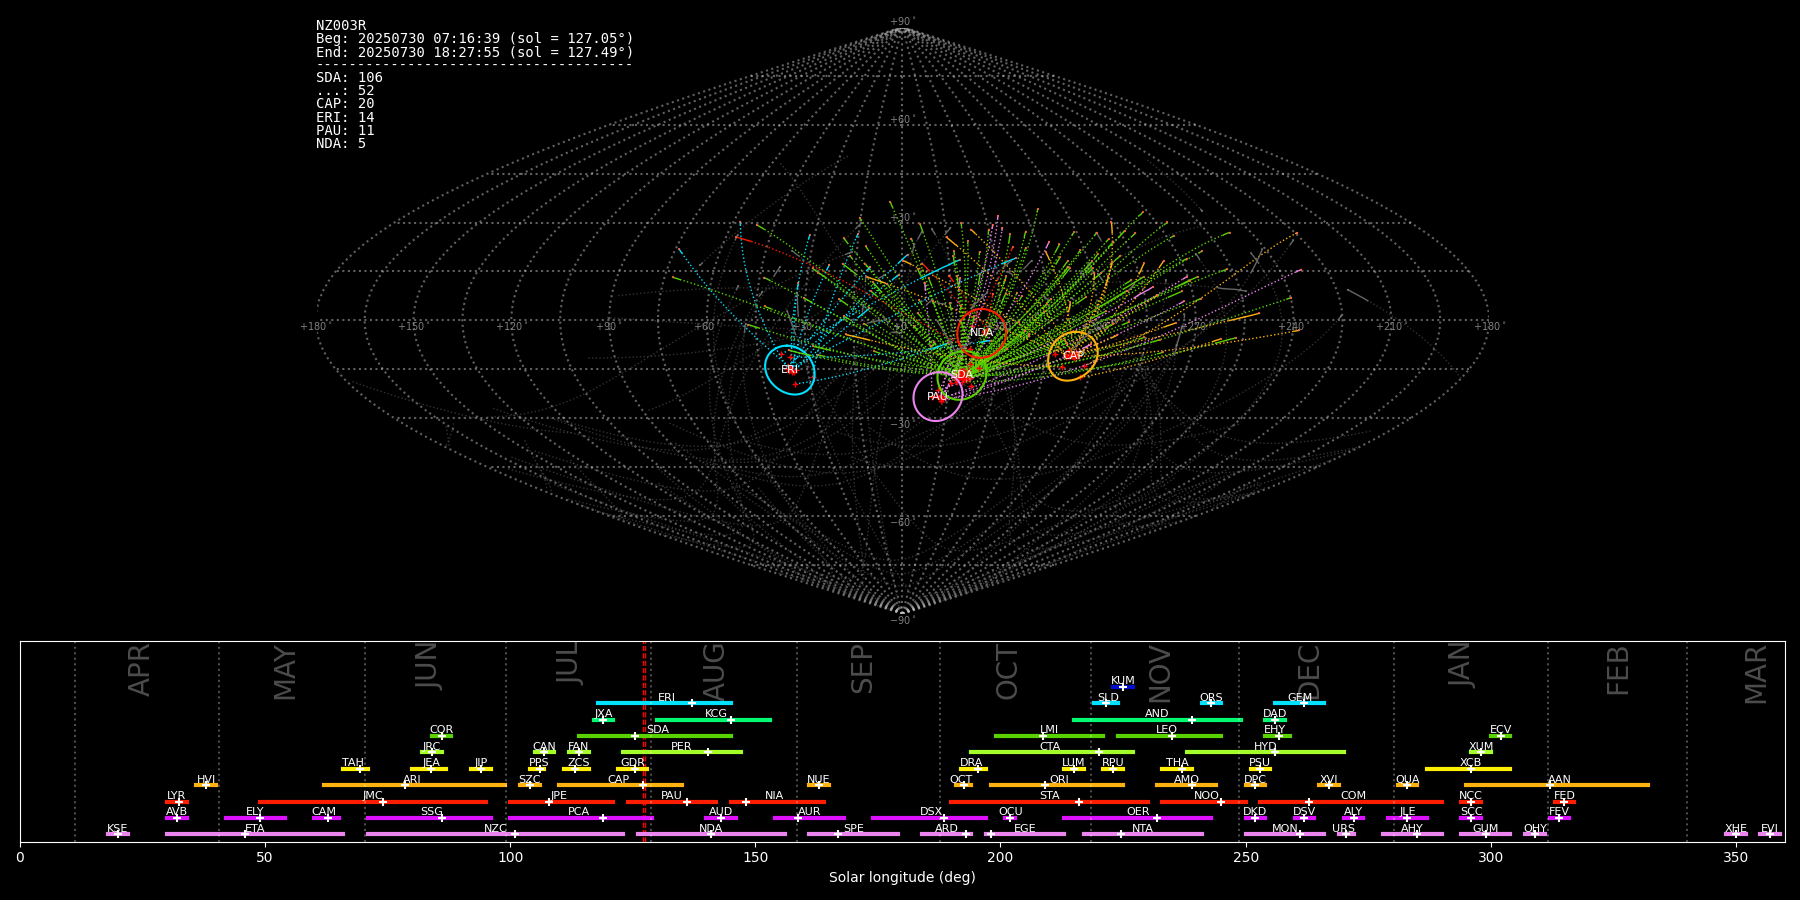Click the APR month label in the timeline
The width and height of the screenshot is (1800, 900).
tap(139, 670)
